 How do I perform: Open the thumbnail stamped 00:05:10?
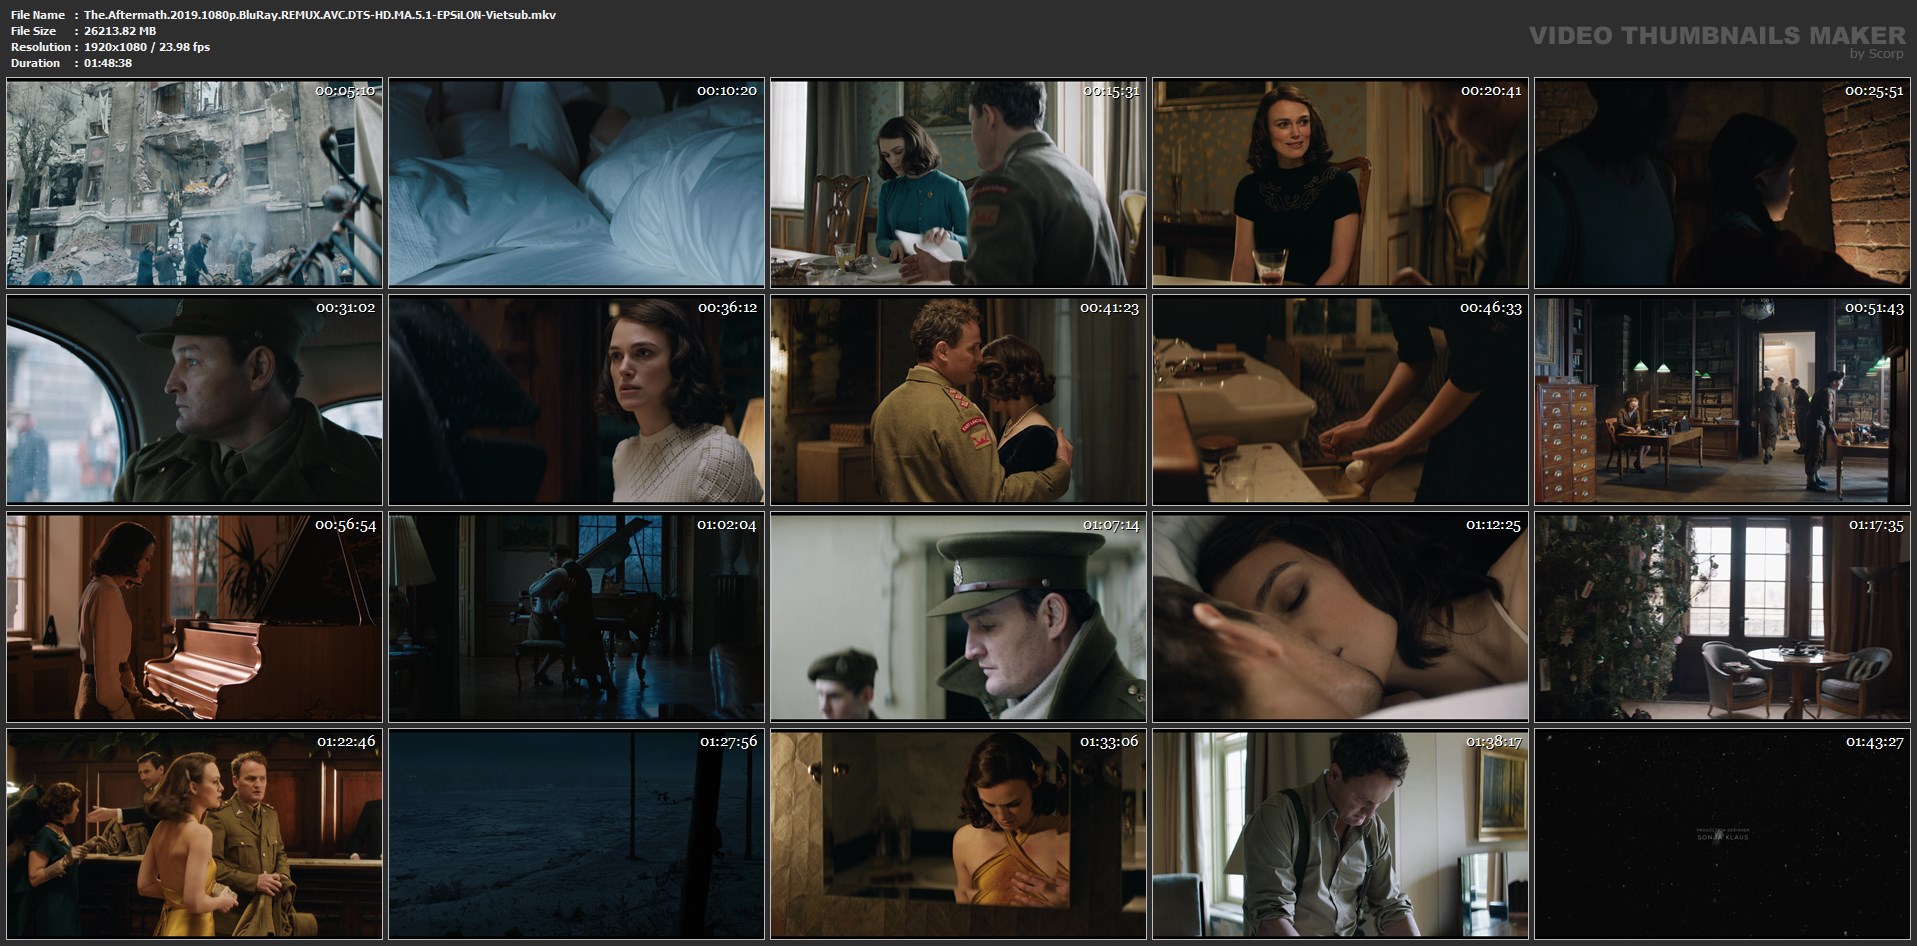pyautogui.click(x=194, y=183)
